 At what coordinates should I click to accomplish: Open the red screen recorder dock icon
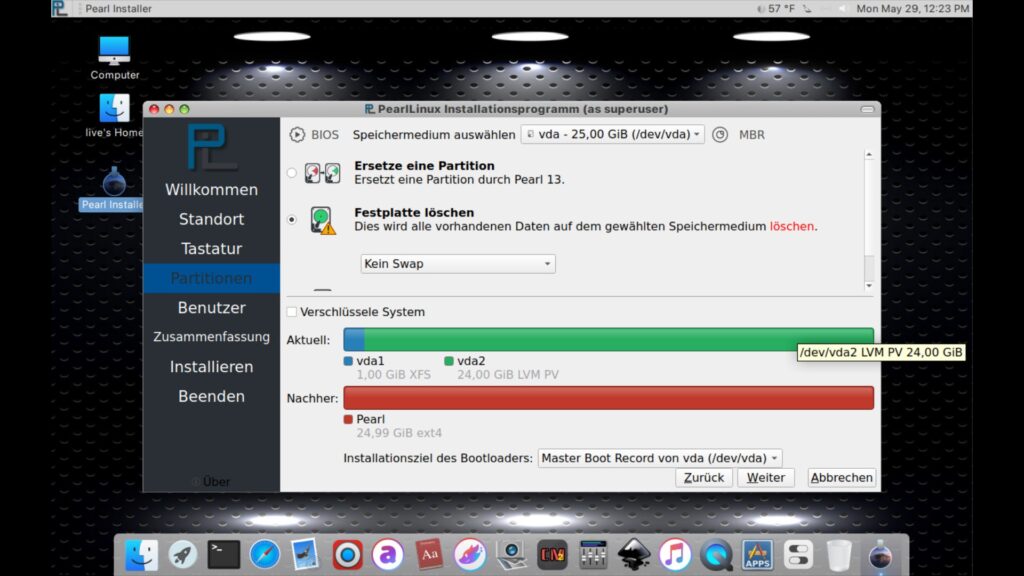(347, 554)
